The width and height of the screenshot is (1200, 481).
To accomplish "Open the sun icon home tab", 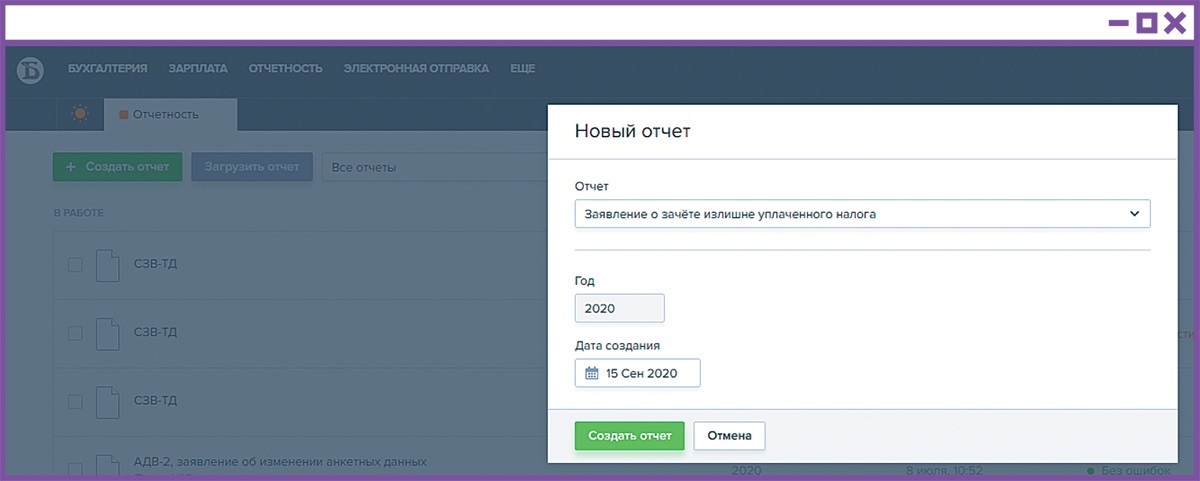I will (80, 114).
